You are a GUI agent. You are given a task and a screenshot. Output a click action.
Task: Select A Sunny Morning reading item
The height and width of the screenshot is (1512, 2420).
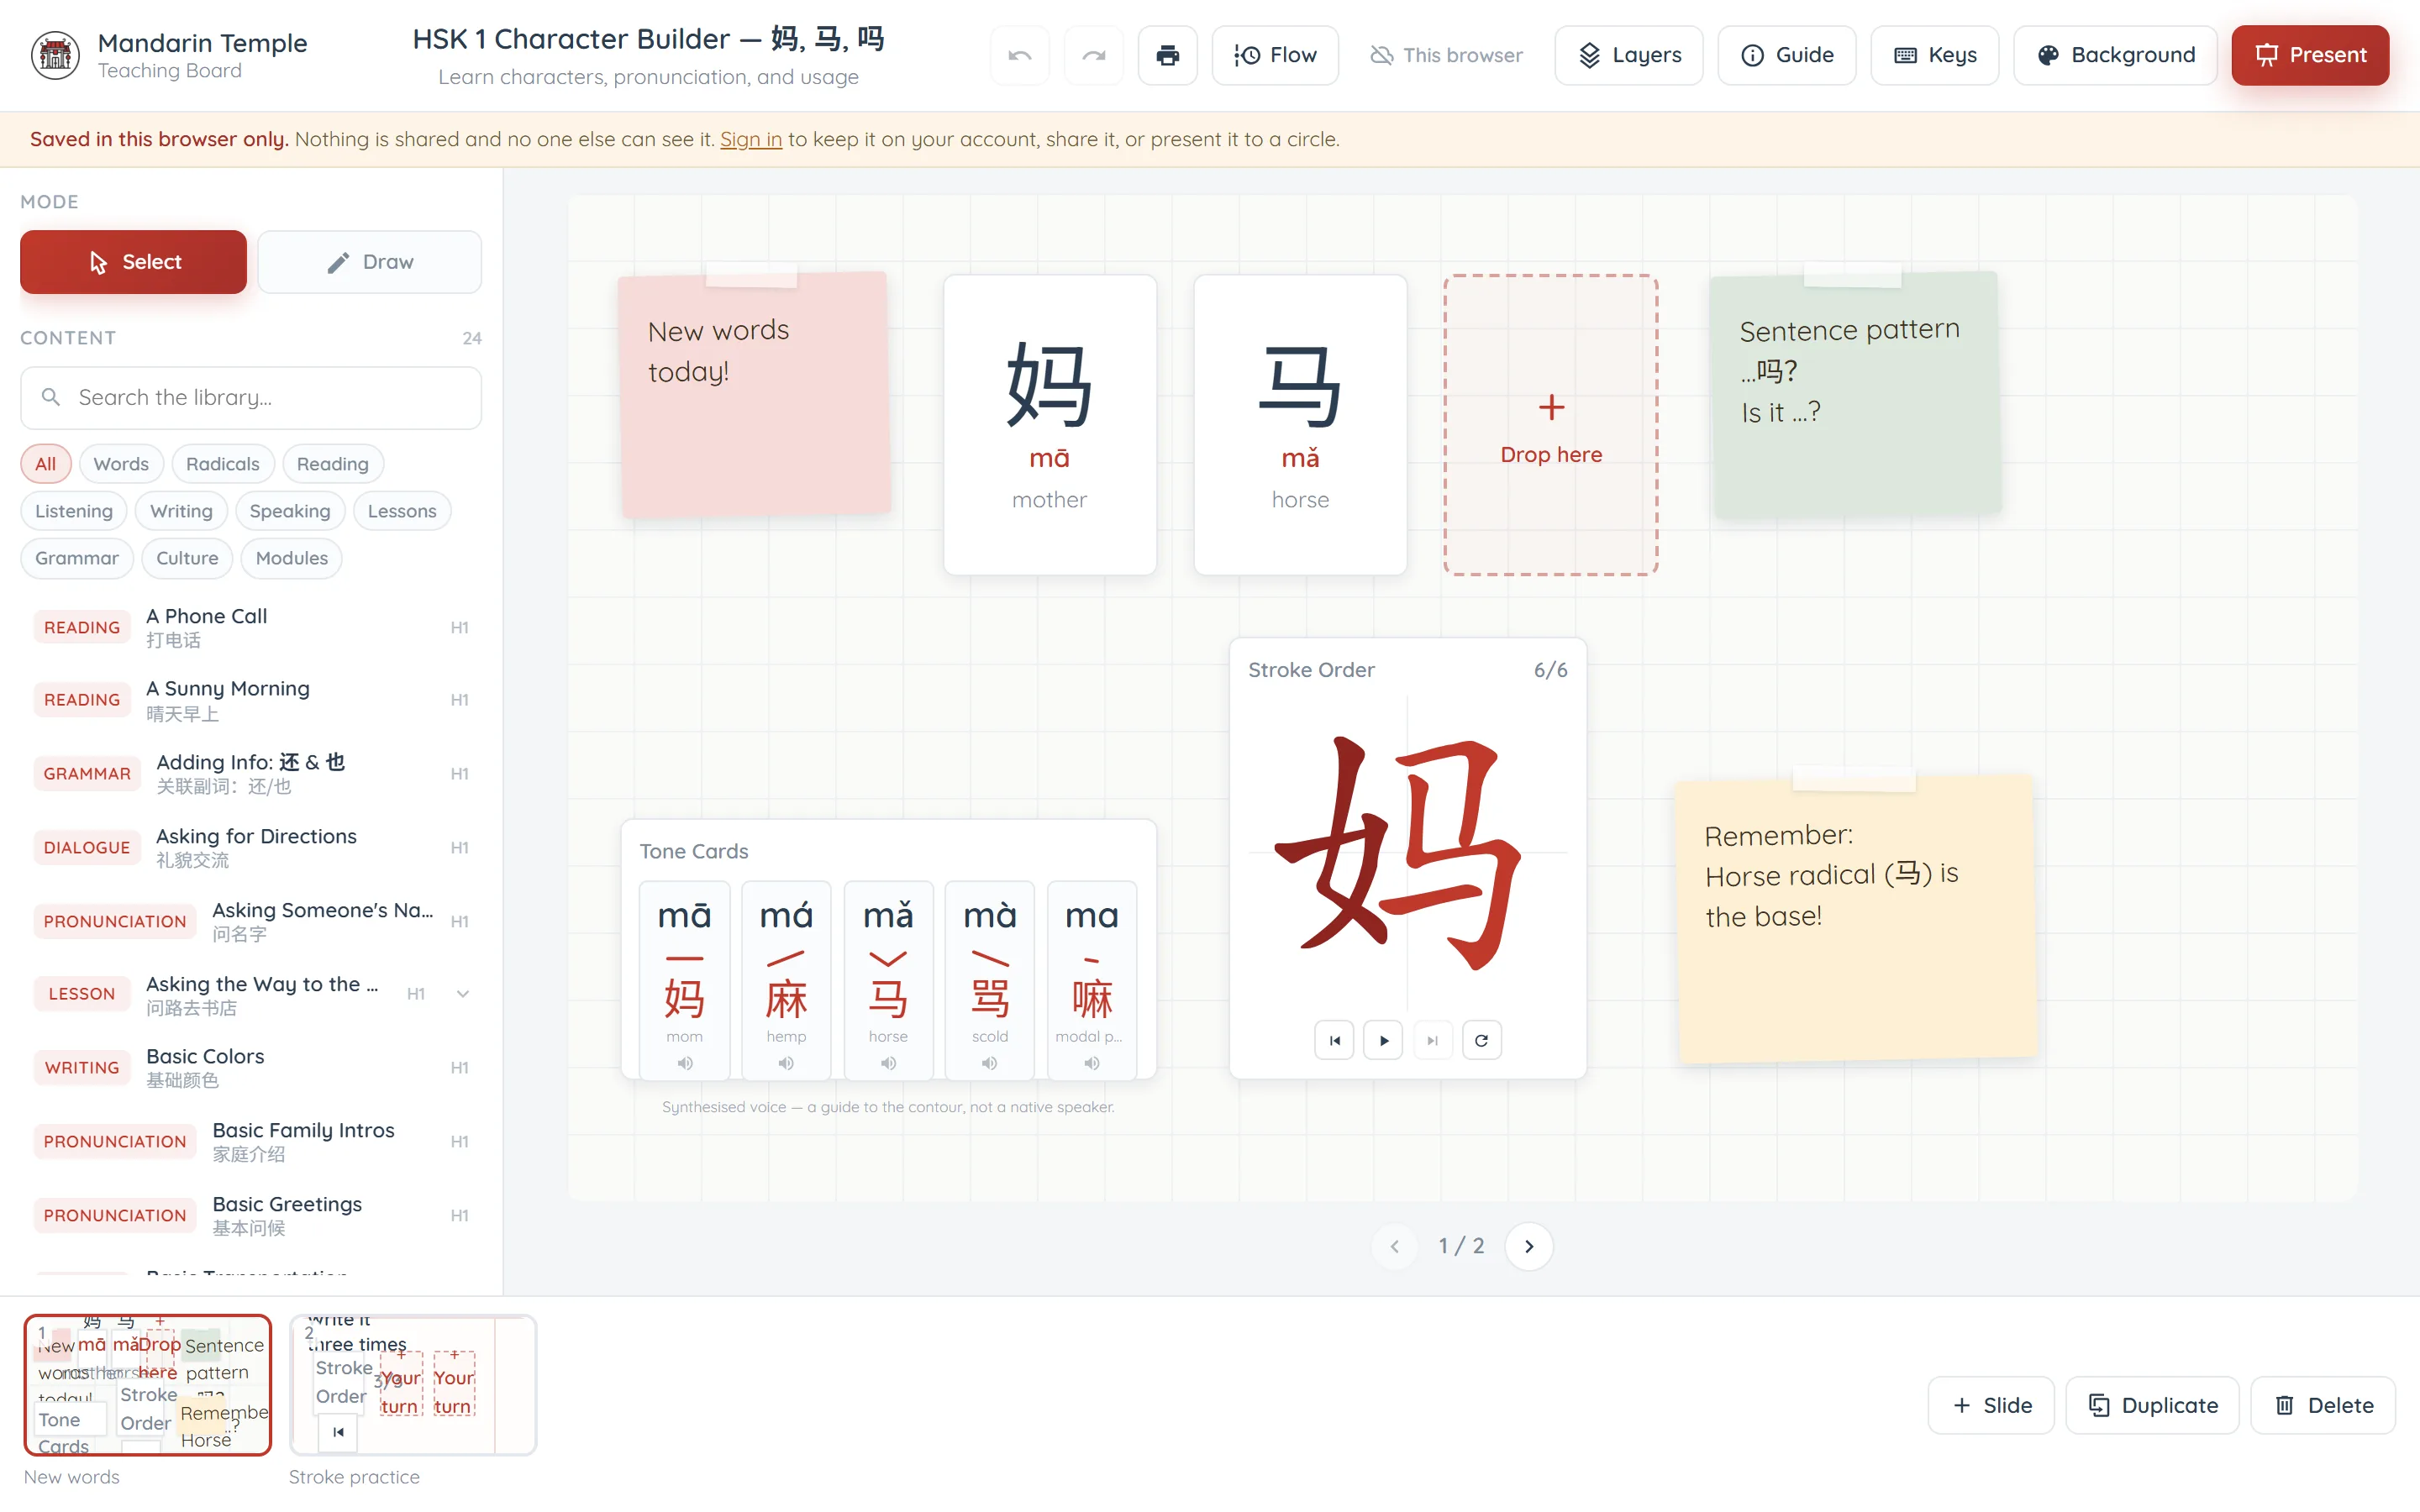[x=251, y=700]
